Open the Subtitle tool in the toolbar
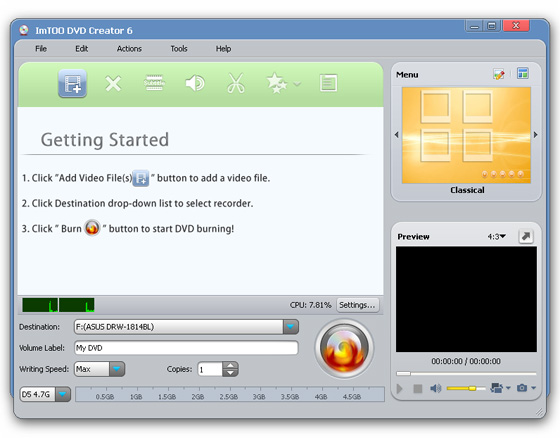Screen dimensions: 560x438 click(154, 83)
